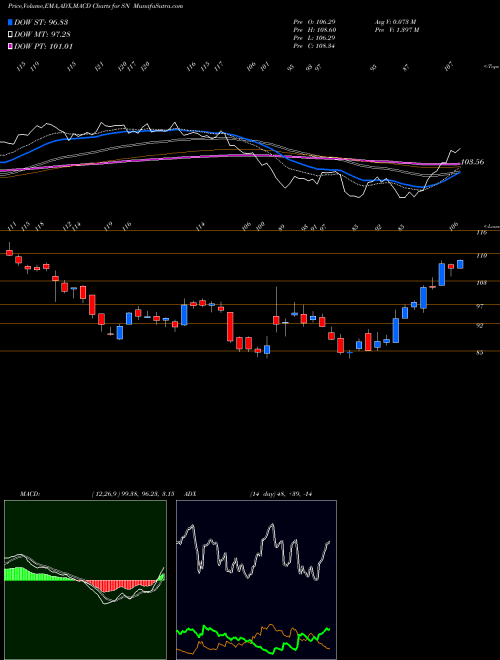Click the blue DOW ST legend swatch
This screenshot has width=500, height=660.
pos(10,22)
